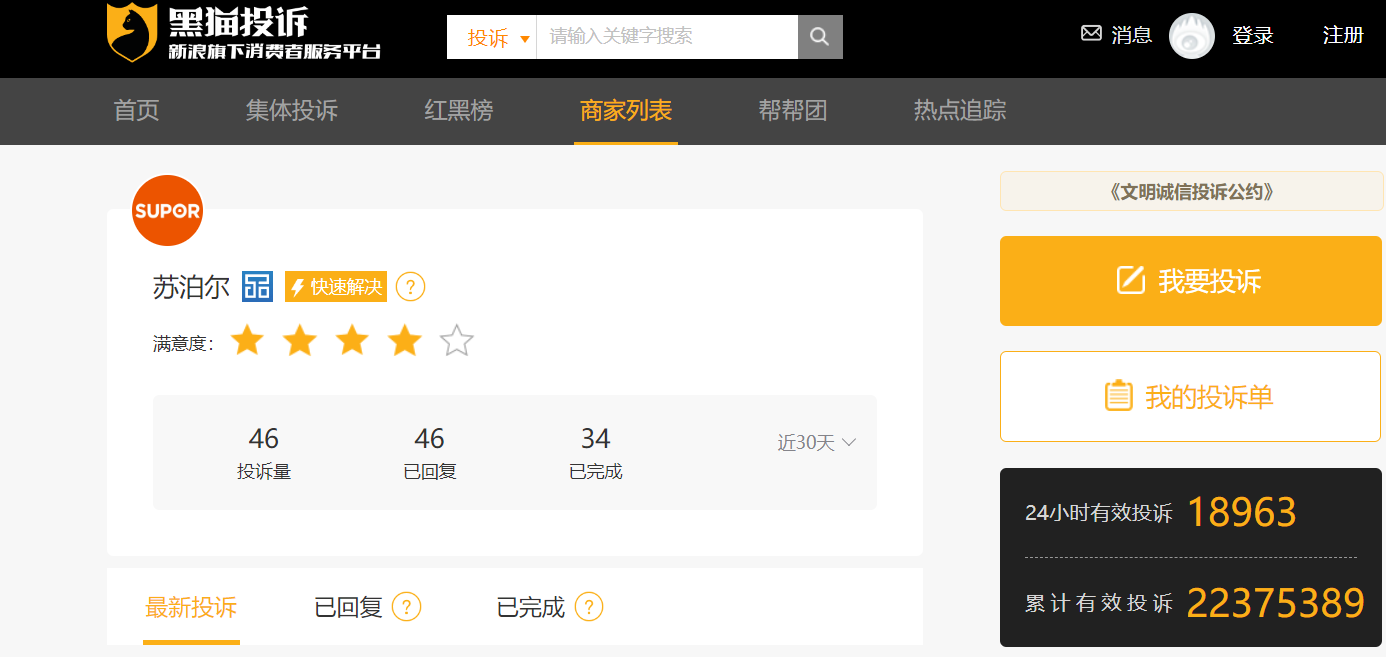This screenshot has height=657, width=1386.
Task: Open 红黑榜 navigation item
Action: [x=459, y=111]
